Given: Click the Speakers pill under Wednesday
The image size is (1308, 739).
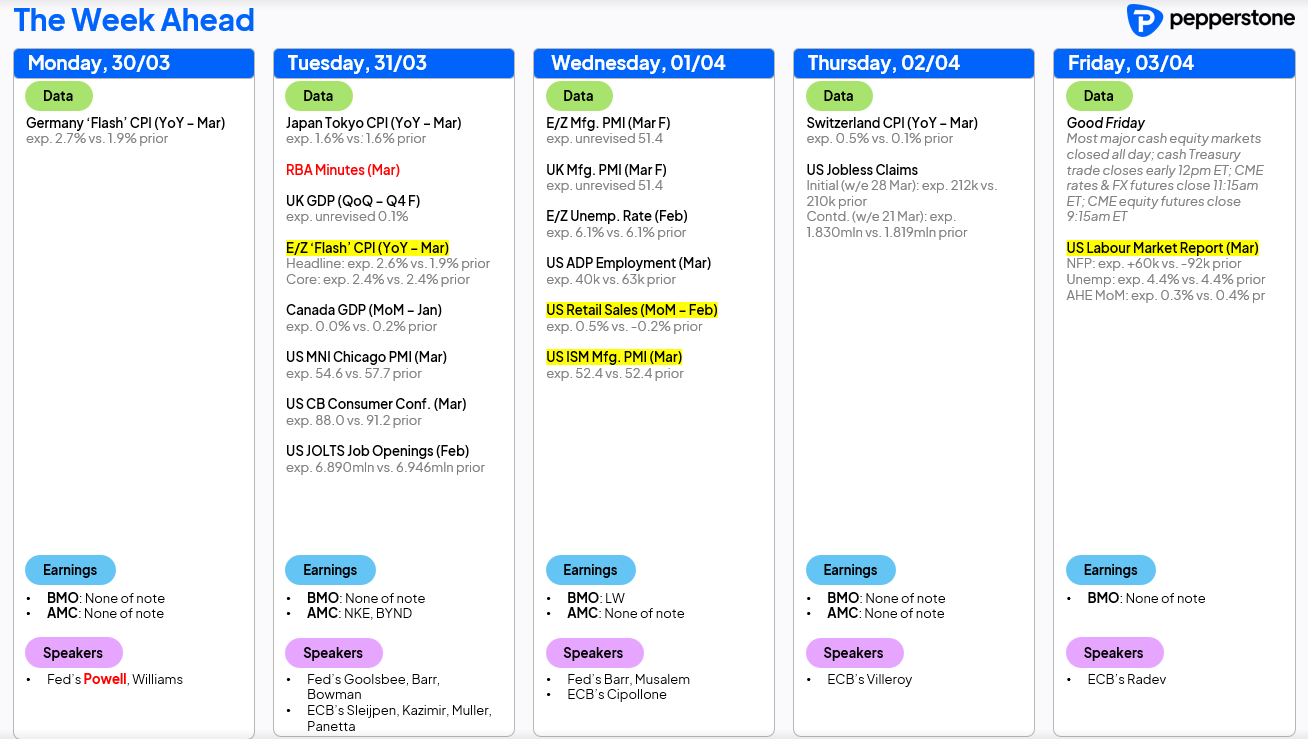Looking at the screenshot, I should point(593,653).
